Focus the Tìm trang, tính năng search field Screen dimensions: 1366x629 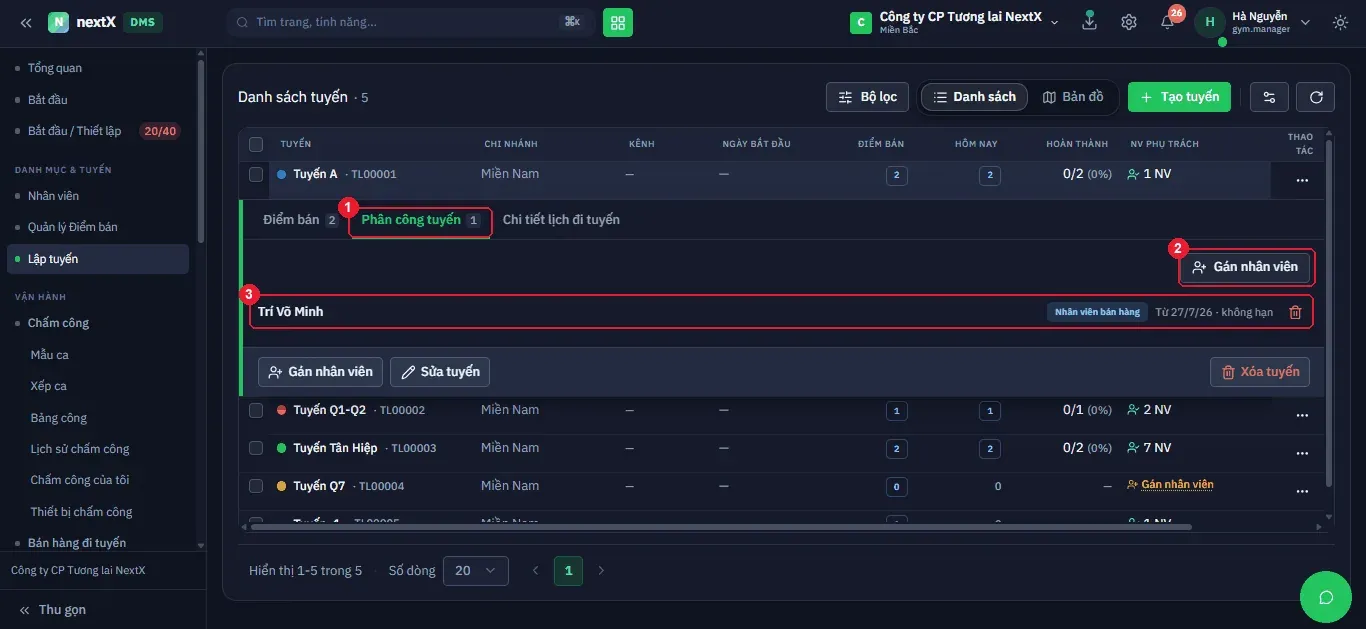click(x=410, y=22)
